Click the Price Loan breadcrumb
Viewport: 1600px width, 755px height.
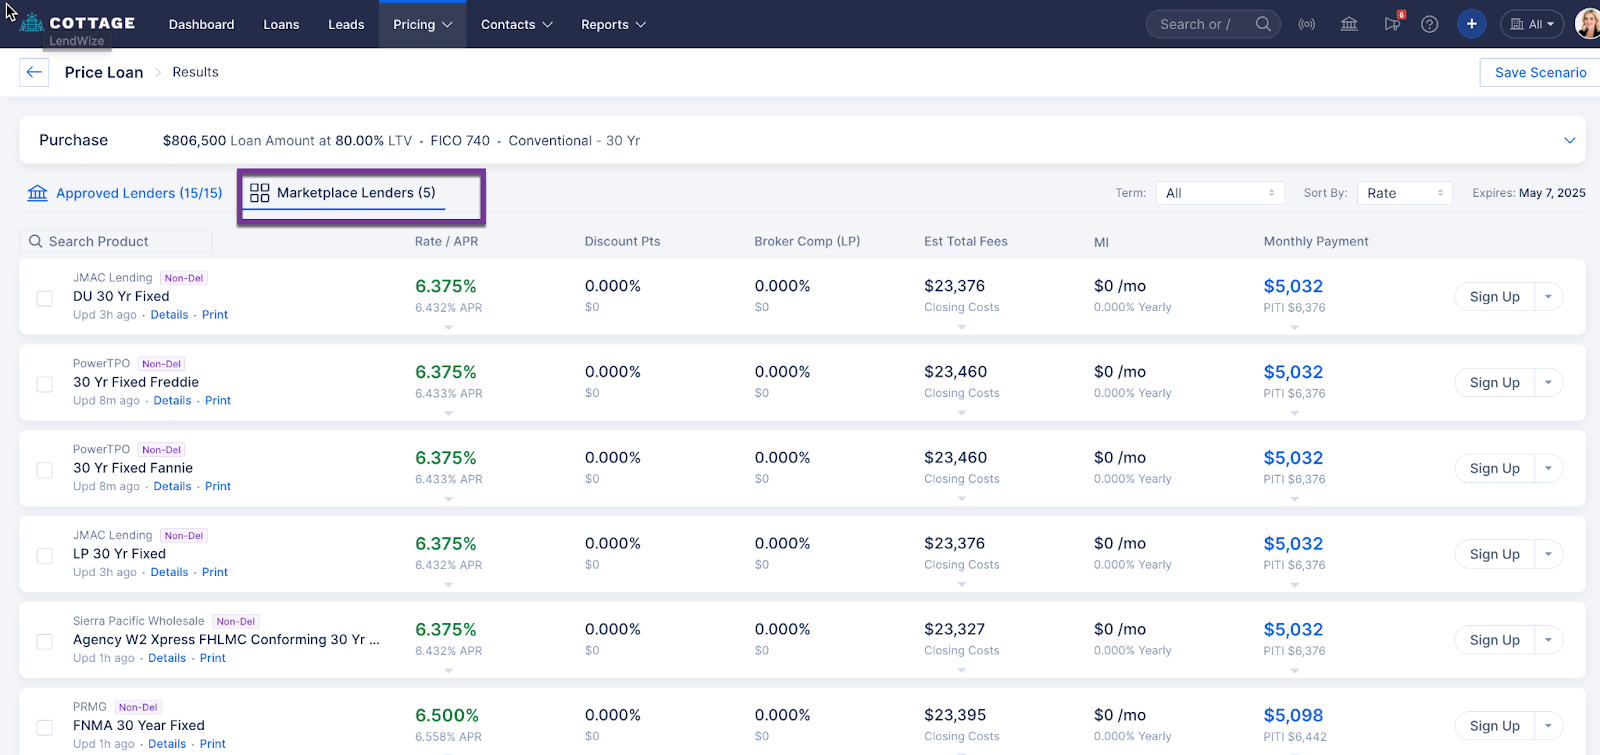click(x=104, y=72)
